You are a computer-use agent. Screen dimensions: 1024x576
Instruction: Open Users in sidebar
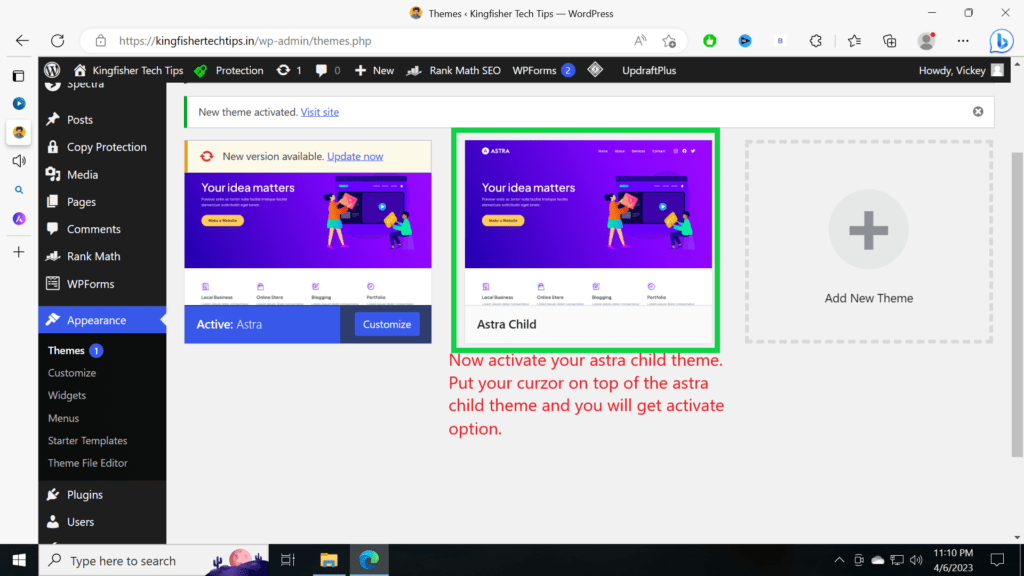click(x=102, y=522)
